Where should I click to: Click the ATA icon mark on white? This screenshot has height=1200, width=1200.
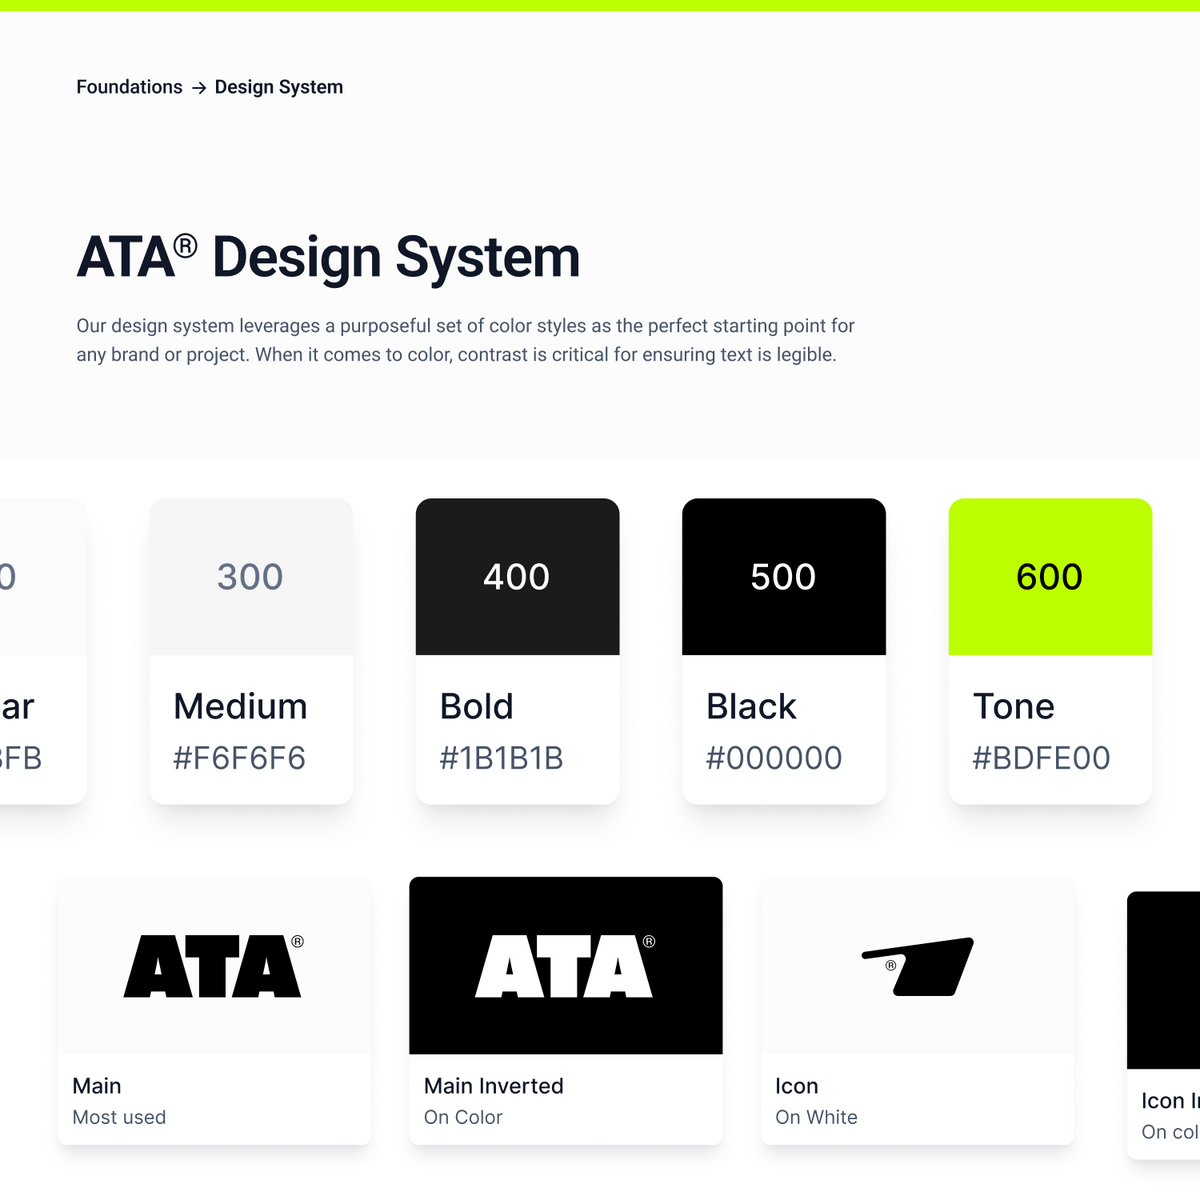[917, 966]
